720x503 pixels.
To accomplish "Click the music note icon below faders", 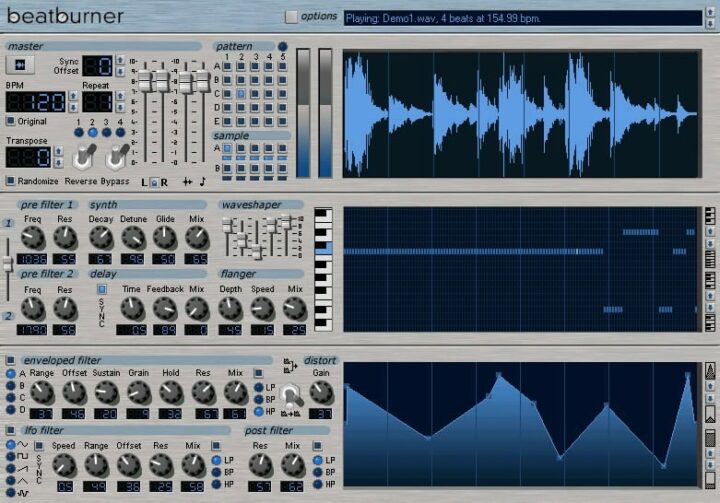I will coord(202,182).
